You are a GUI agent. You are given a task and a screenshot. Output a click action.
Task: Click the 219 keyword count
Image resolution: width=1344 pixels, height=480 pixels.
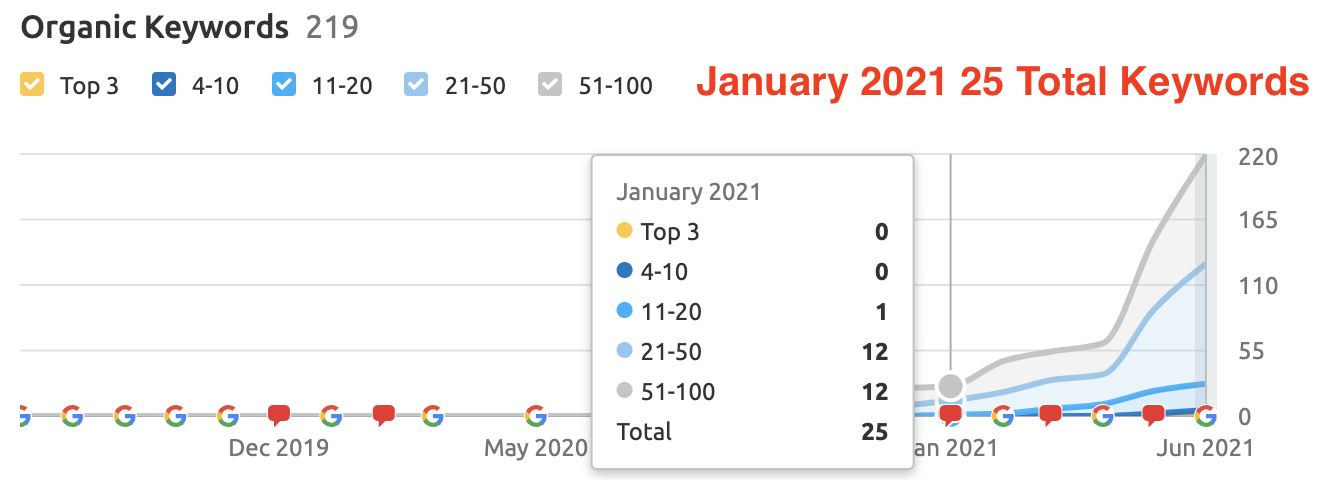pos(332,27)
